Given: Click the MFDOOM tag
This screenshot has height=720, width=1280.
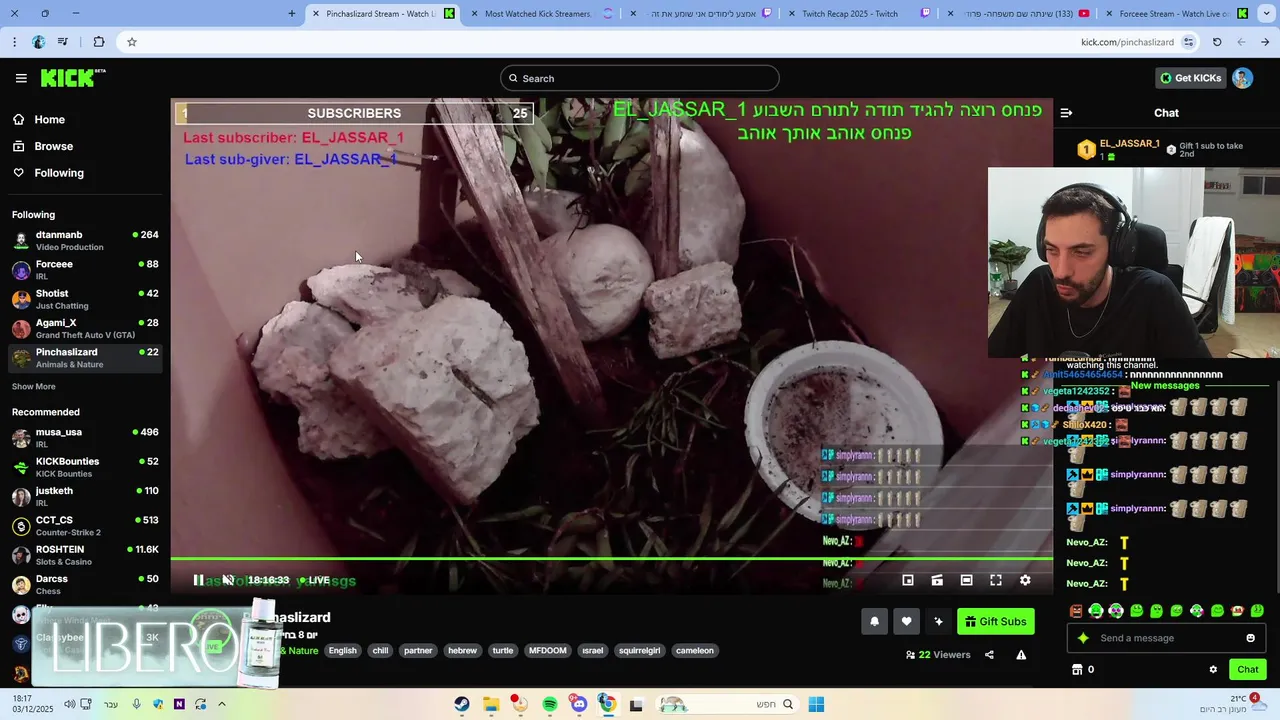Looking at the screenshot, I should coord(547,650).
